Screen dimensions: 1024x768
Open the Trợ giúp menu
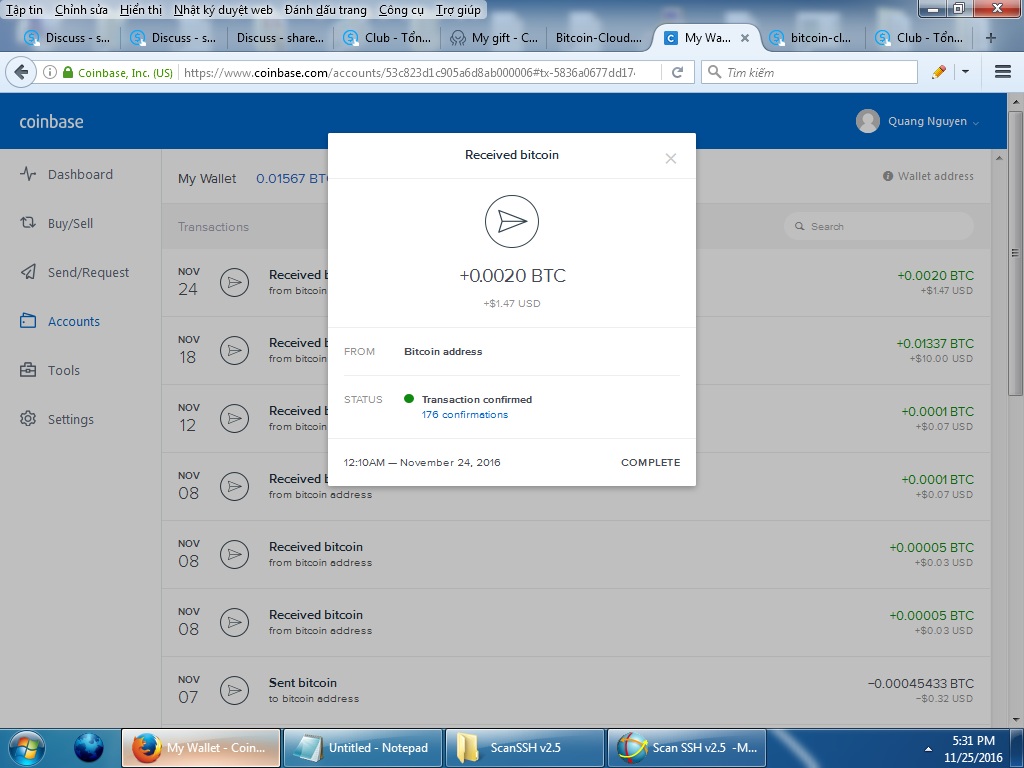(458, 10)
